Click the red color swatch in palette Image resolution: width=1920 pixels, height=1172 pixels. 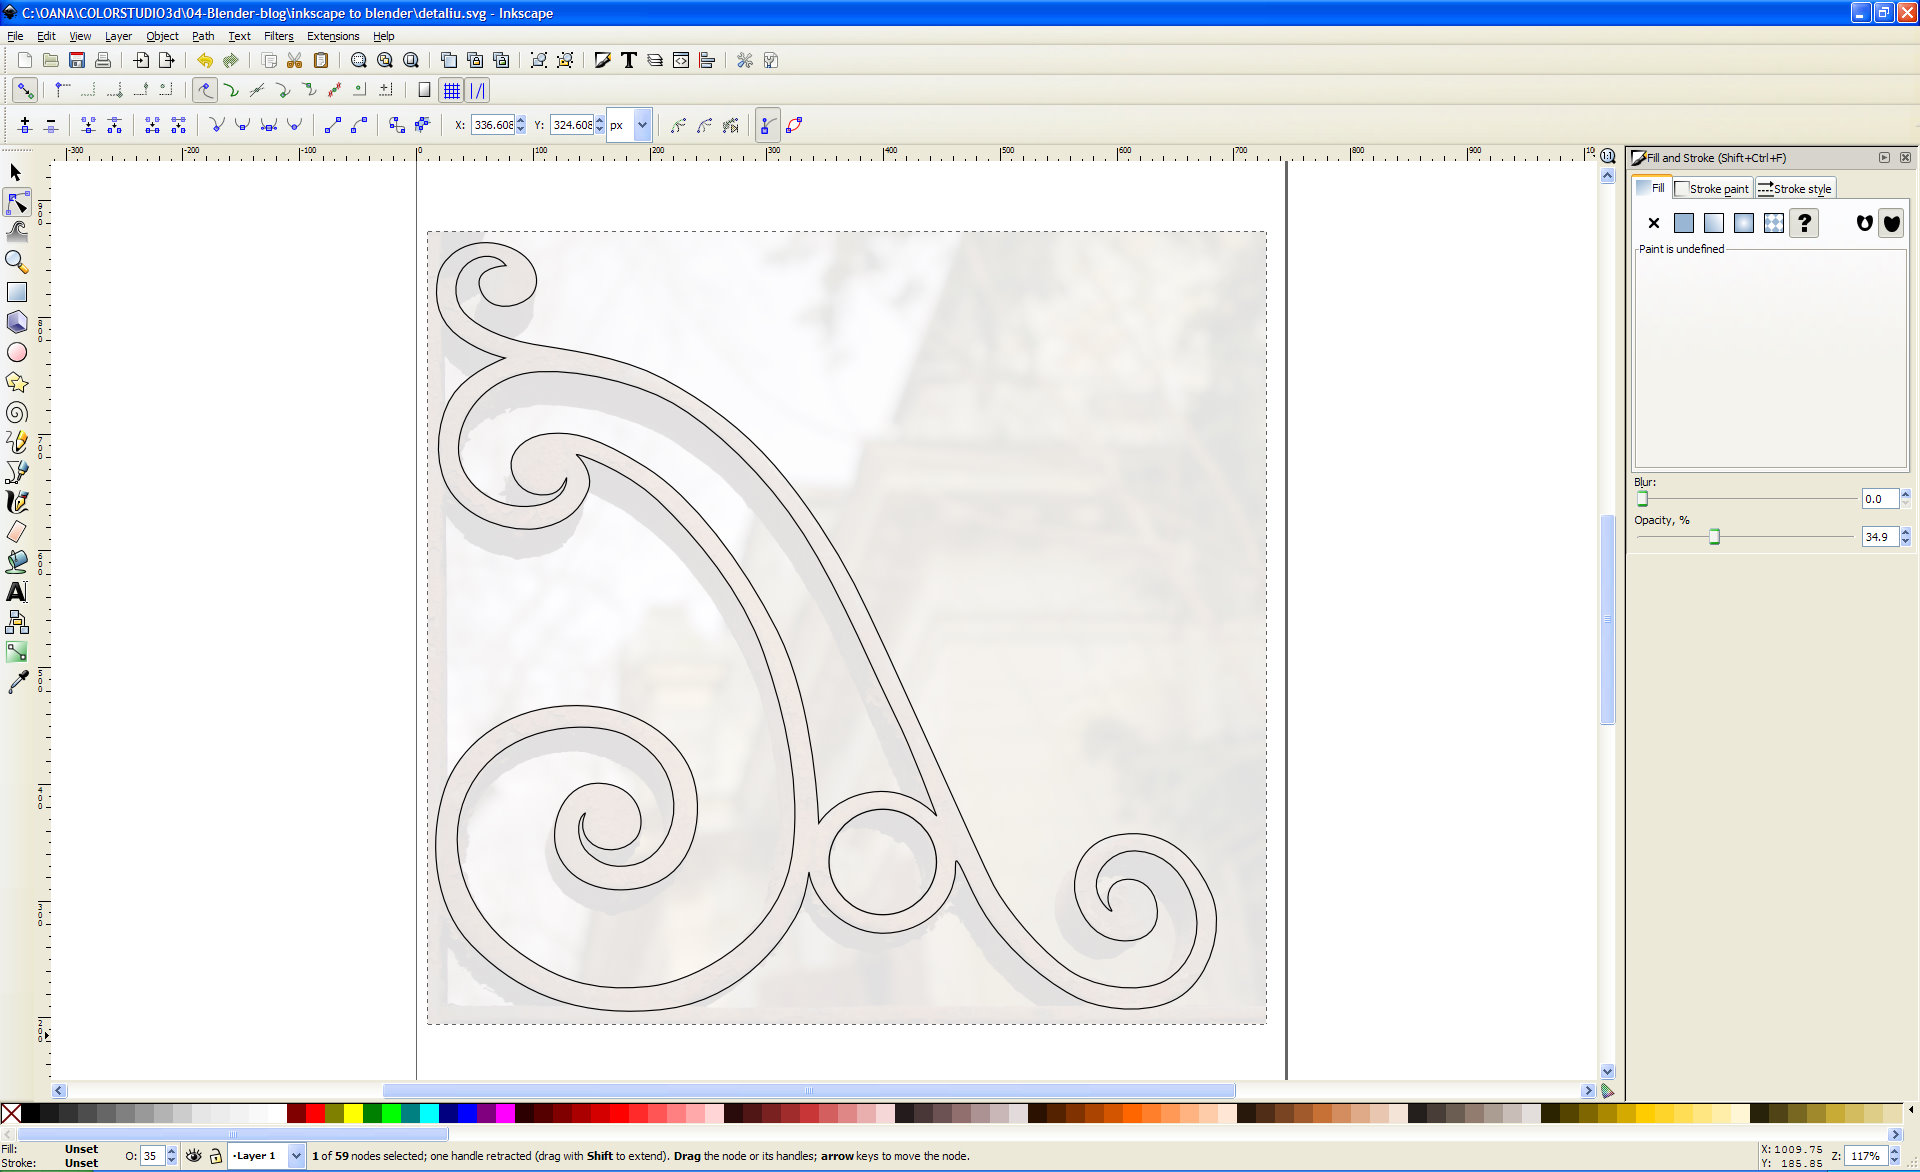point(315,1113)
